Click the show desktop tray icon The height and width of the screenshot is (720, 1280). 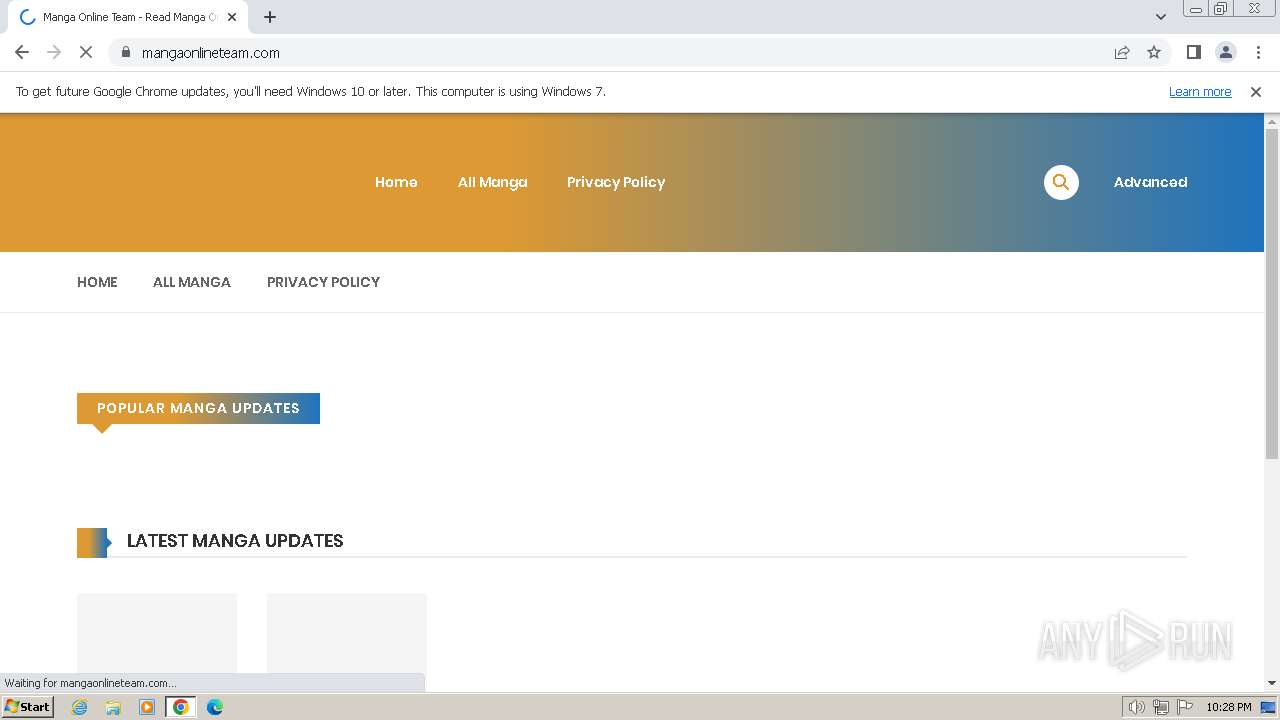1269,707
